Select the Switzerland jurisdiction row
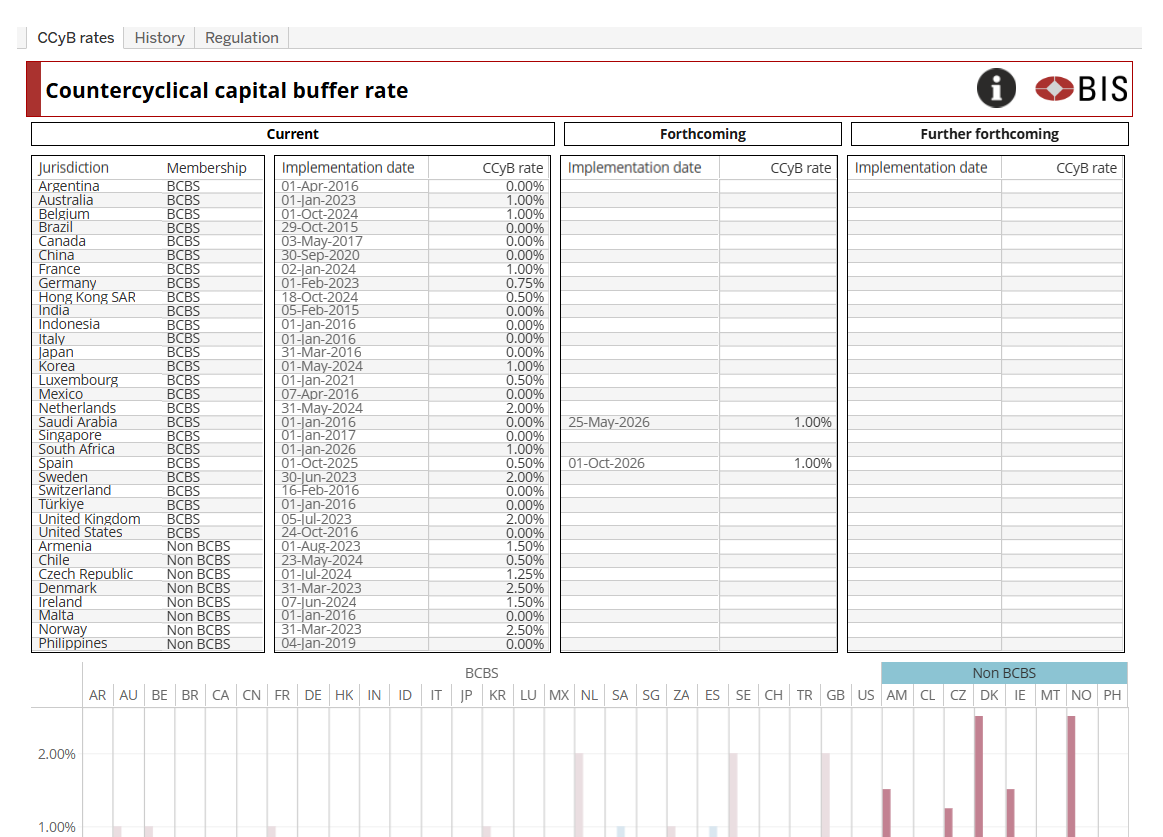Image resolution: width=1163 pixels, height=837 pixels. pyautogui.click(x=148, y=491)
